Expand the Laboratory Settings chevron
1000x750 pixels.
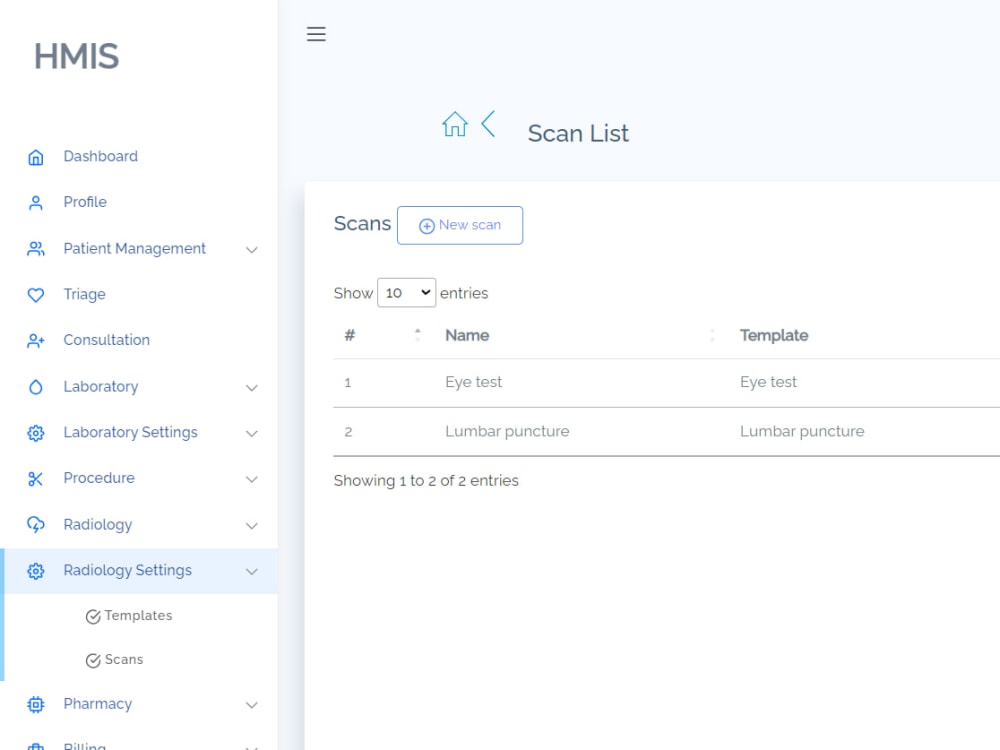tap(252, 434)
